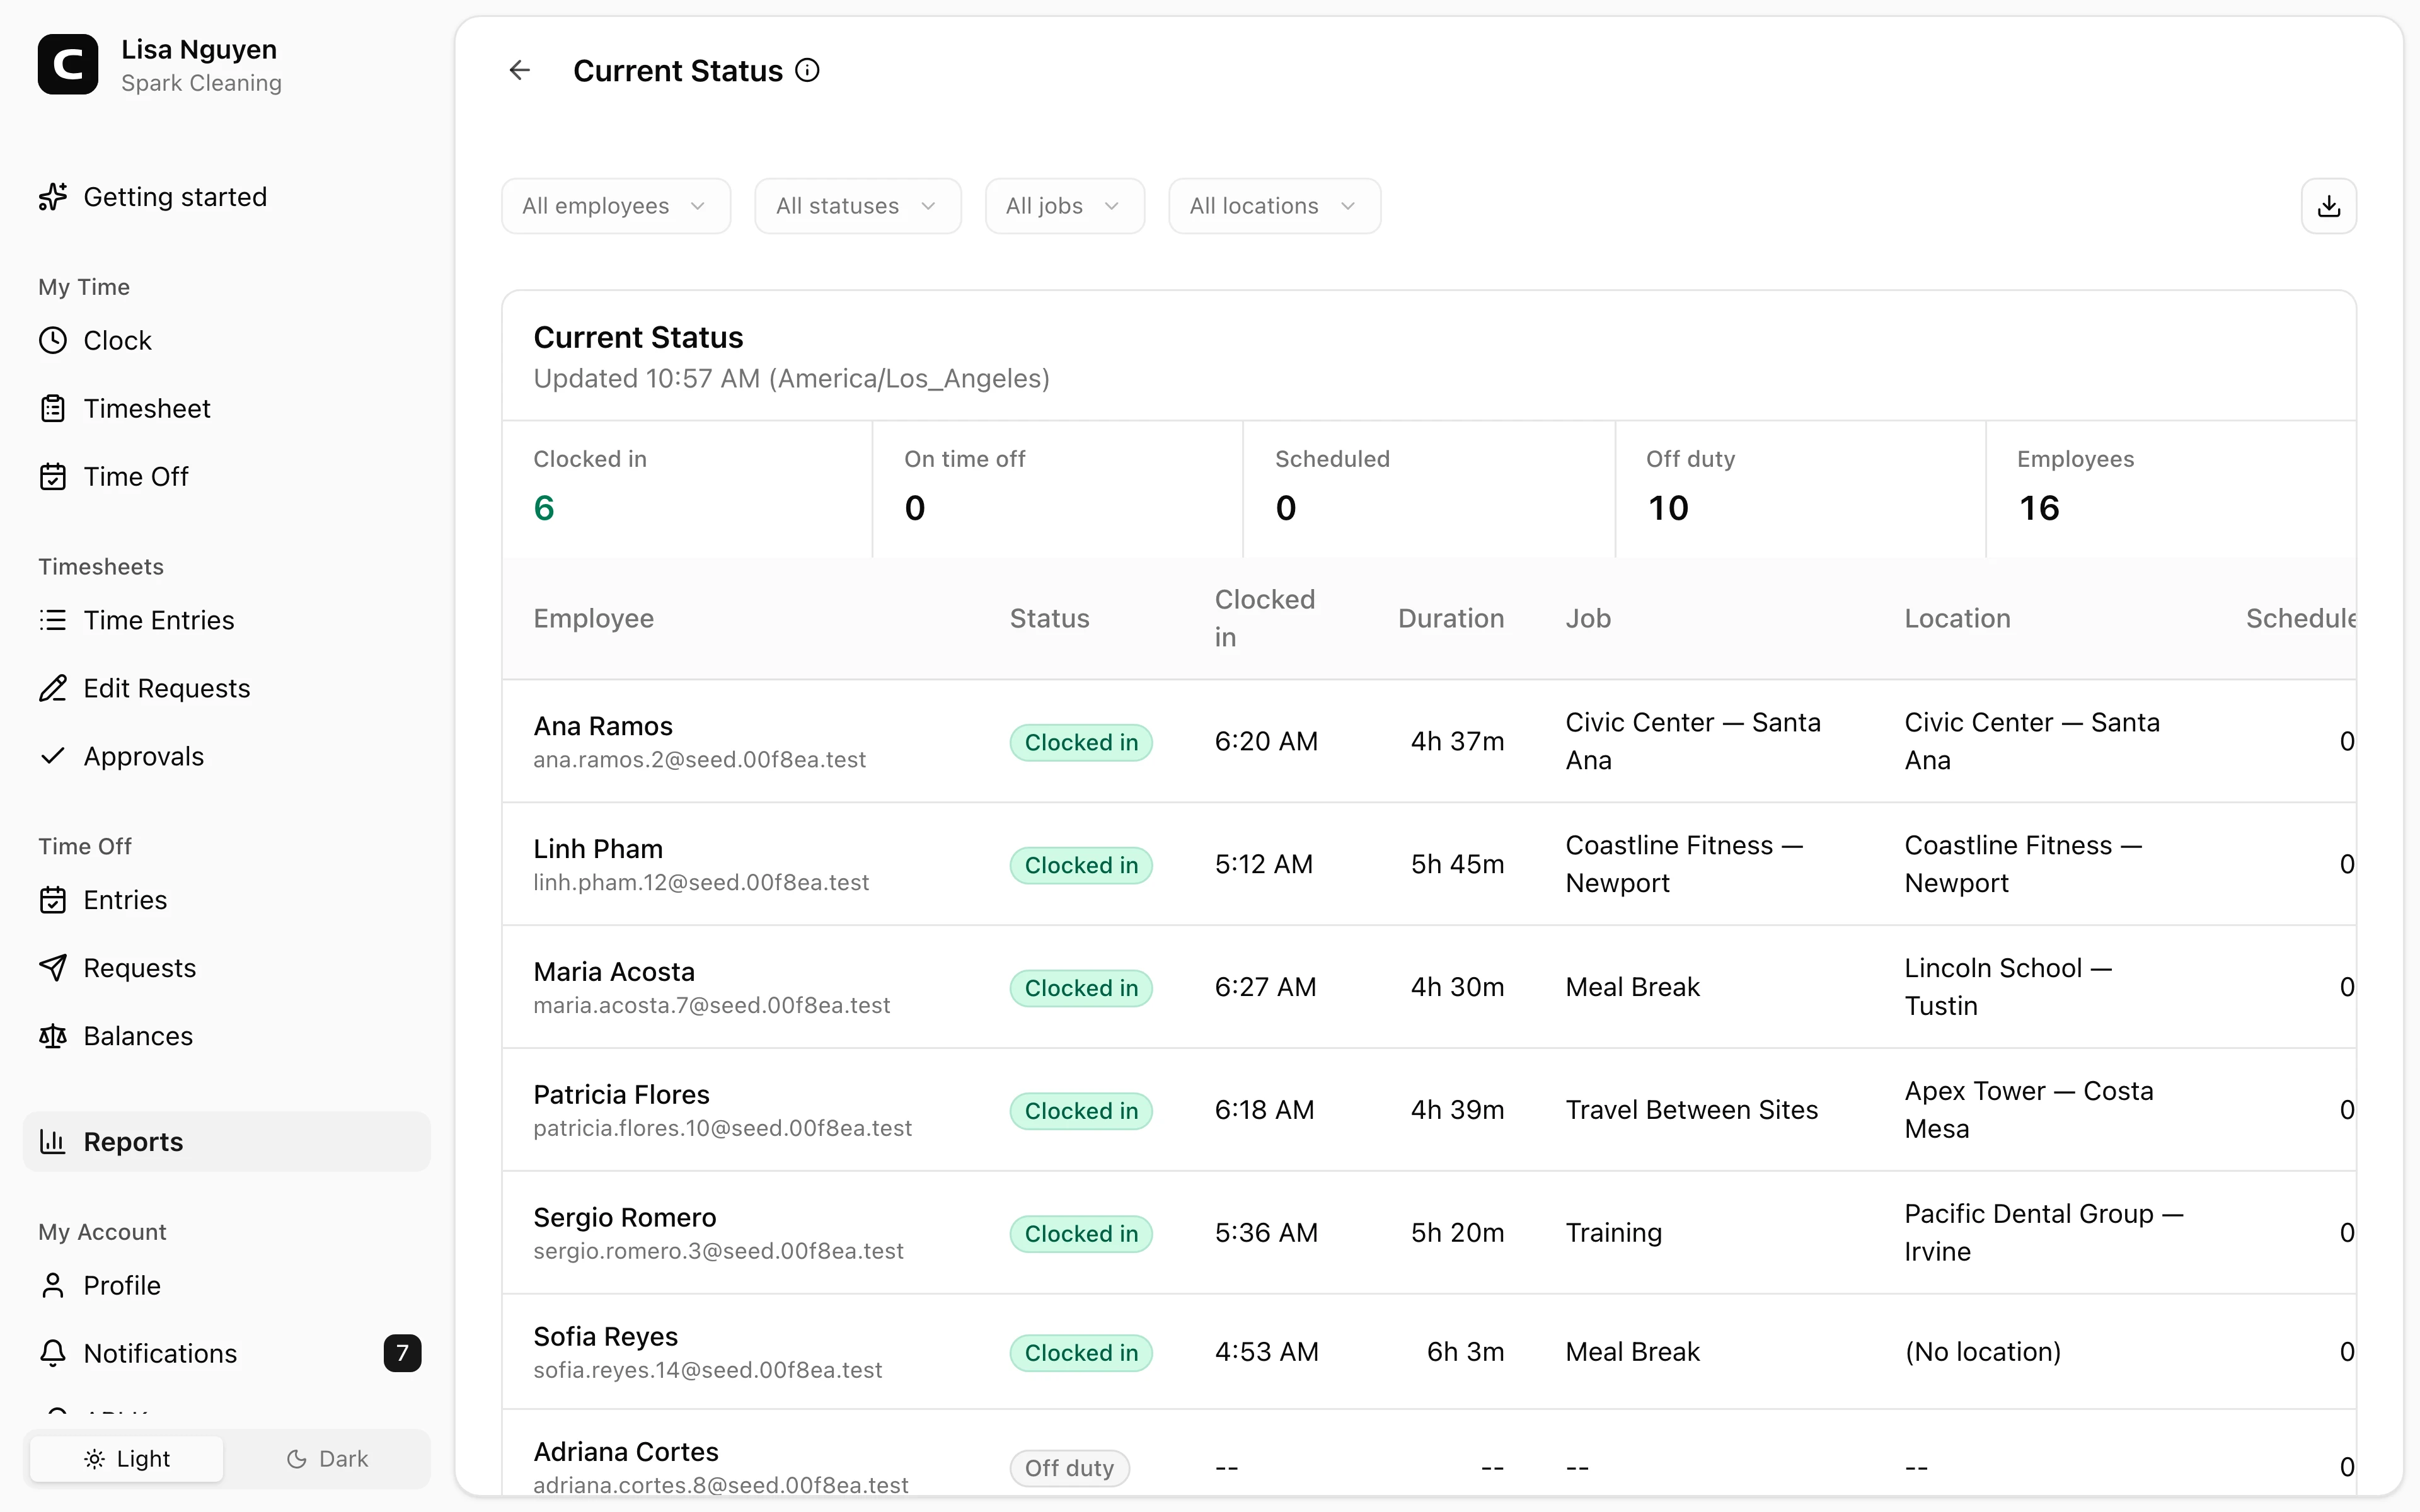This screenshot has height=1512, width=2420.
Task: Click the notifications badge showing 7
Action: (x=402, y=1354)
